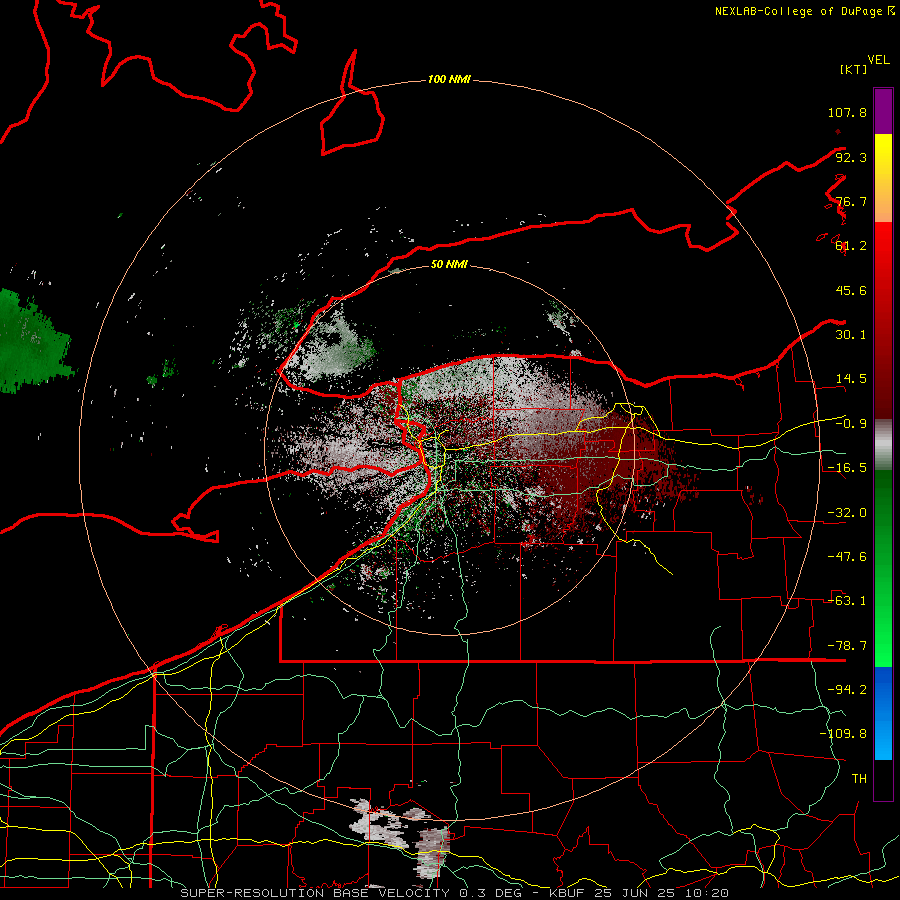Click the VEL legend title
The width and height of the screenshot is (900, 900).
[x=878, y=60]
